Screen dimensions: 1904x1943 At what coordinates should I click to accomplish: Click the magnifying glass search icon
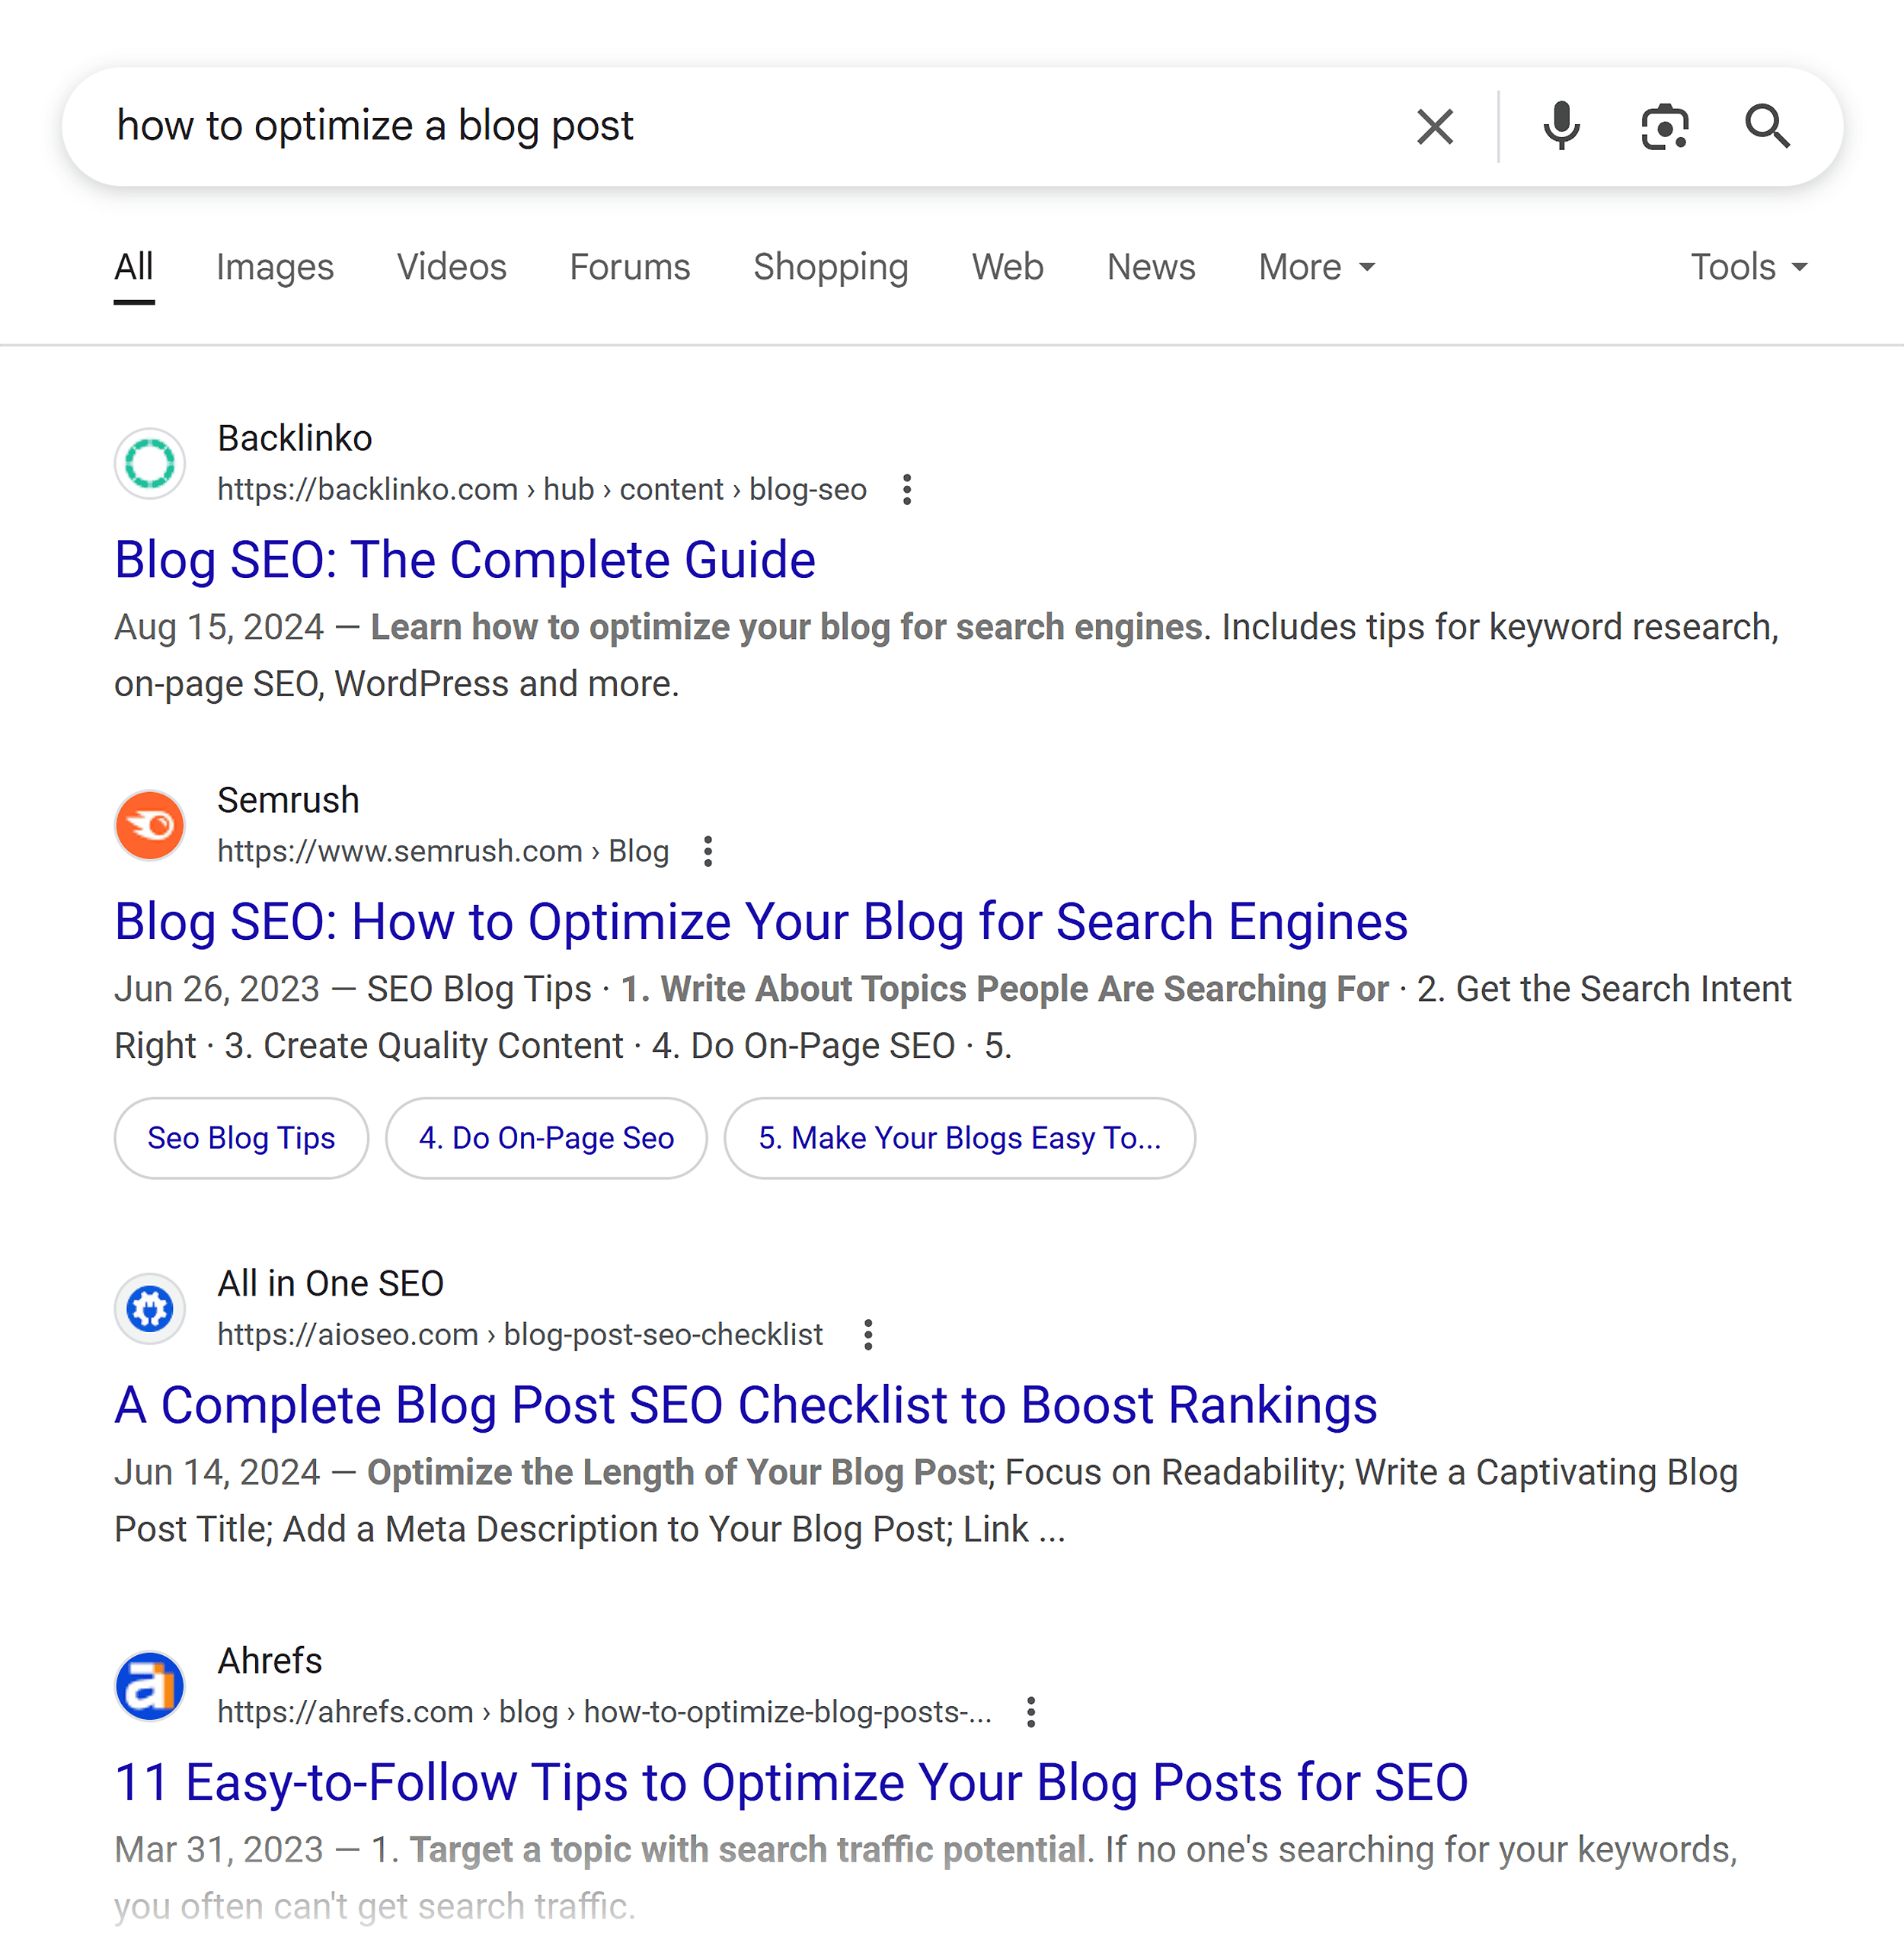click(1766, 126)
